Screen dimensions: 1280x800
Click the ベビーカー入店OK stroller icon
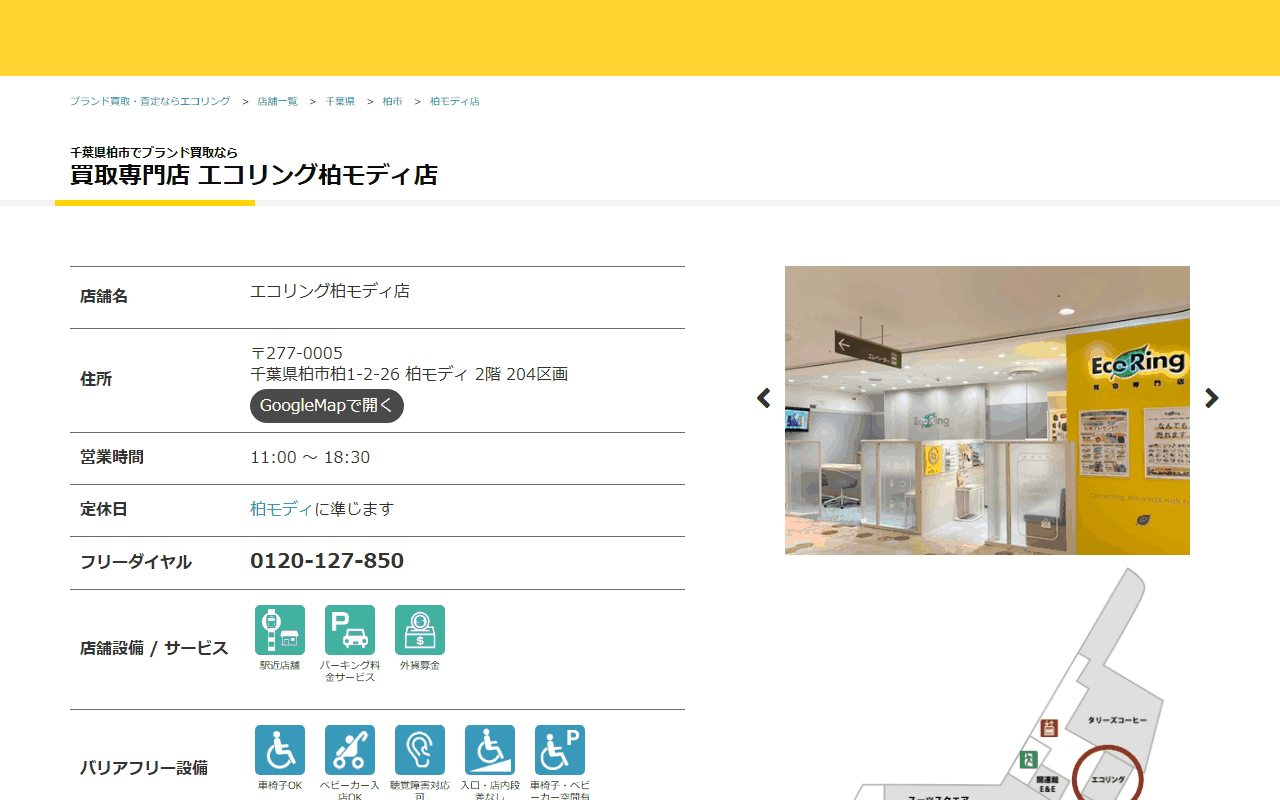350,750
